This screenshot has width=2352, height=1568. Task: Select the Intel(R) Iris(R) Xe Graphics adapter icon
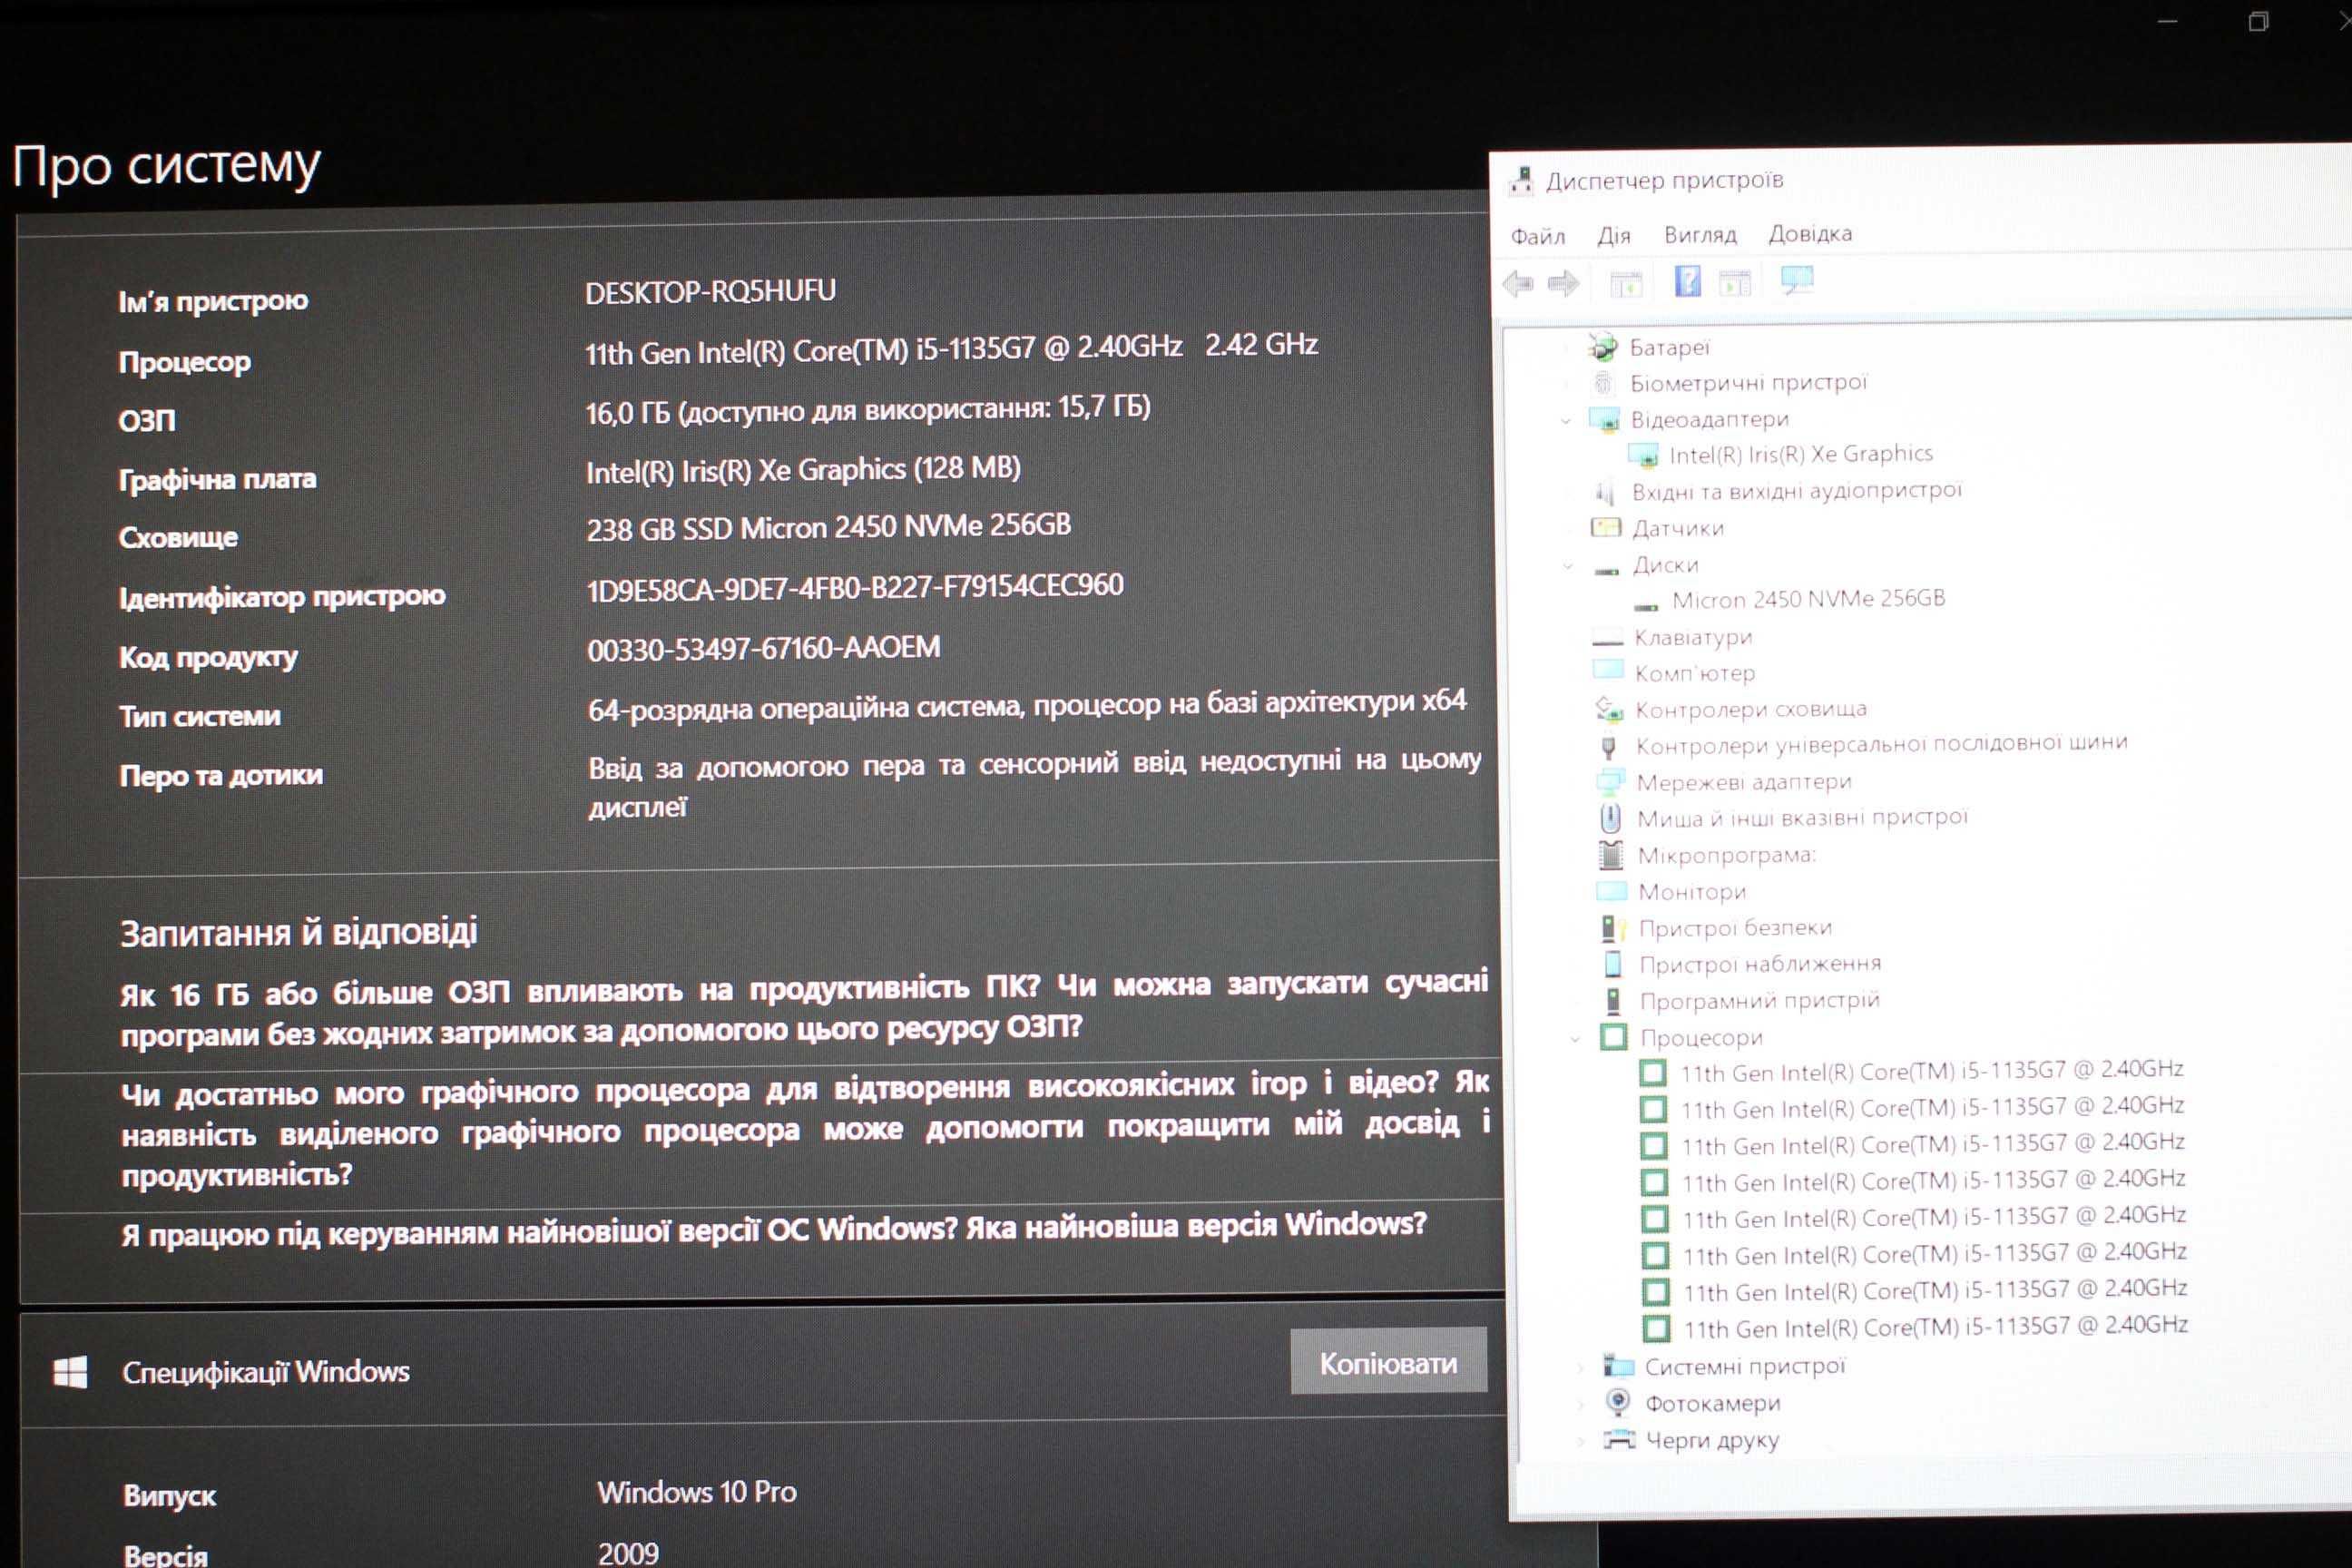1644,456
